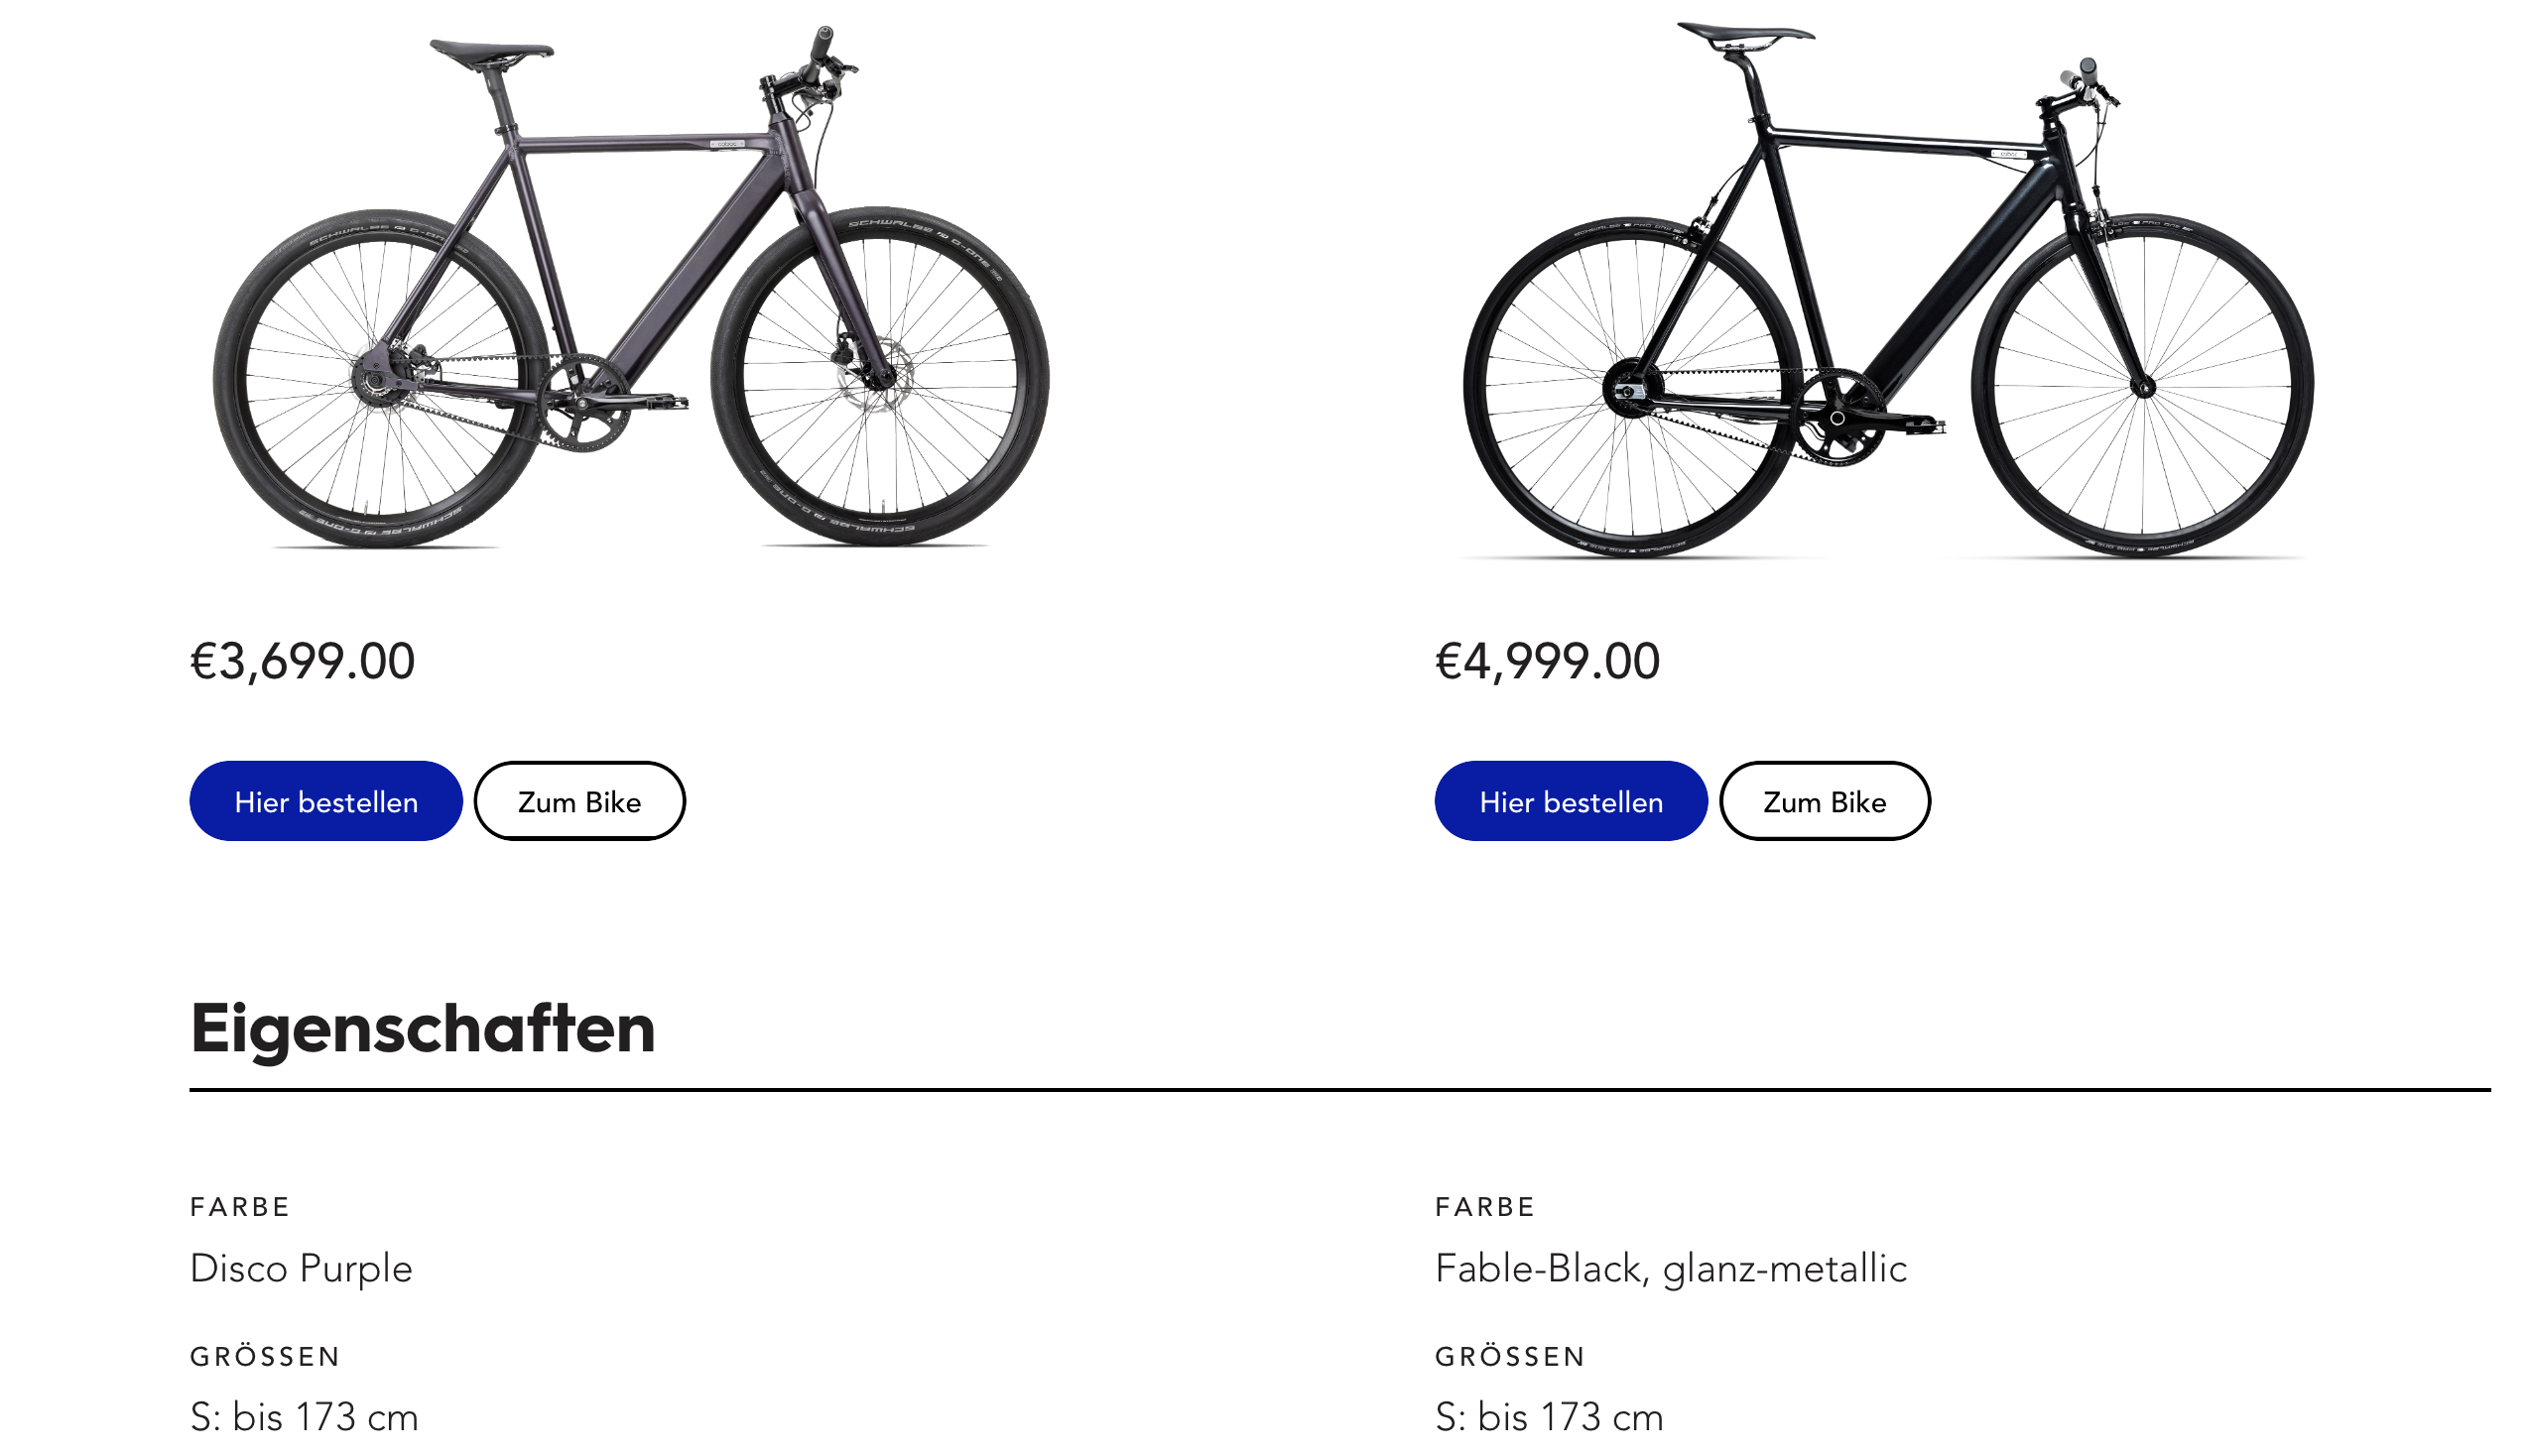
Task: Open Zum Bike for the Fable-Black bike
Action: (x=1824, y=801)
